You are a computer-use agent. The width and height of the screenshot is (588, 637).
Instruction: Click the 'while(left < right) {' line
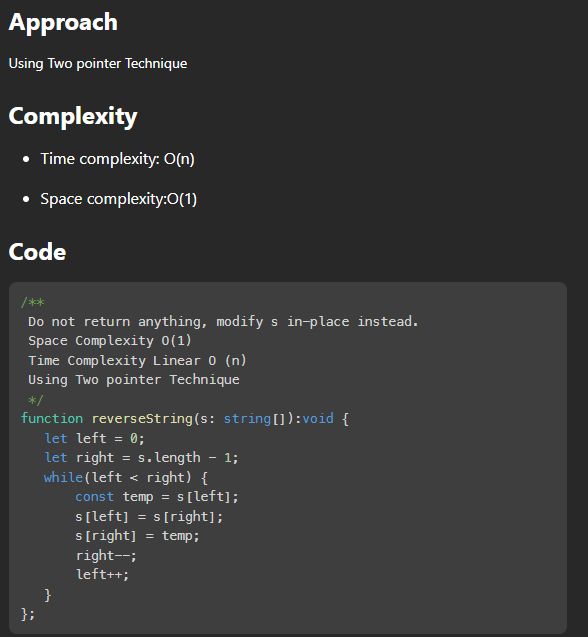click(126, 477)
